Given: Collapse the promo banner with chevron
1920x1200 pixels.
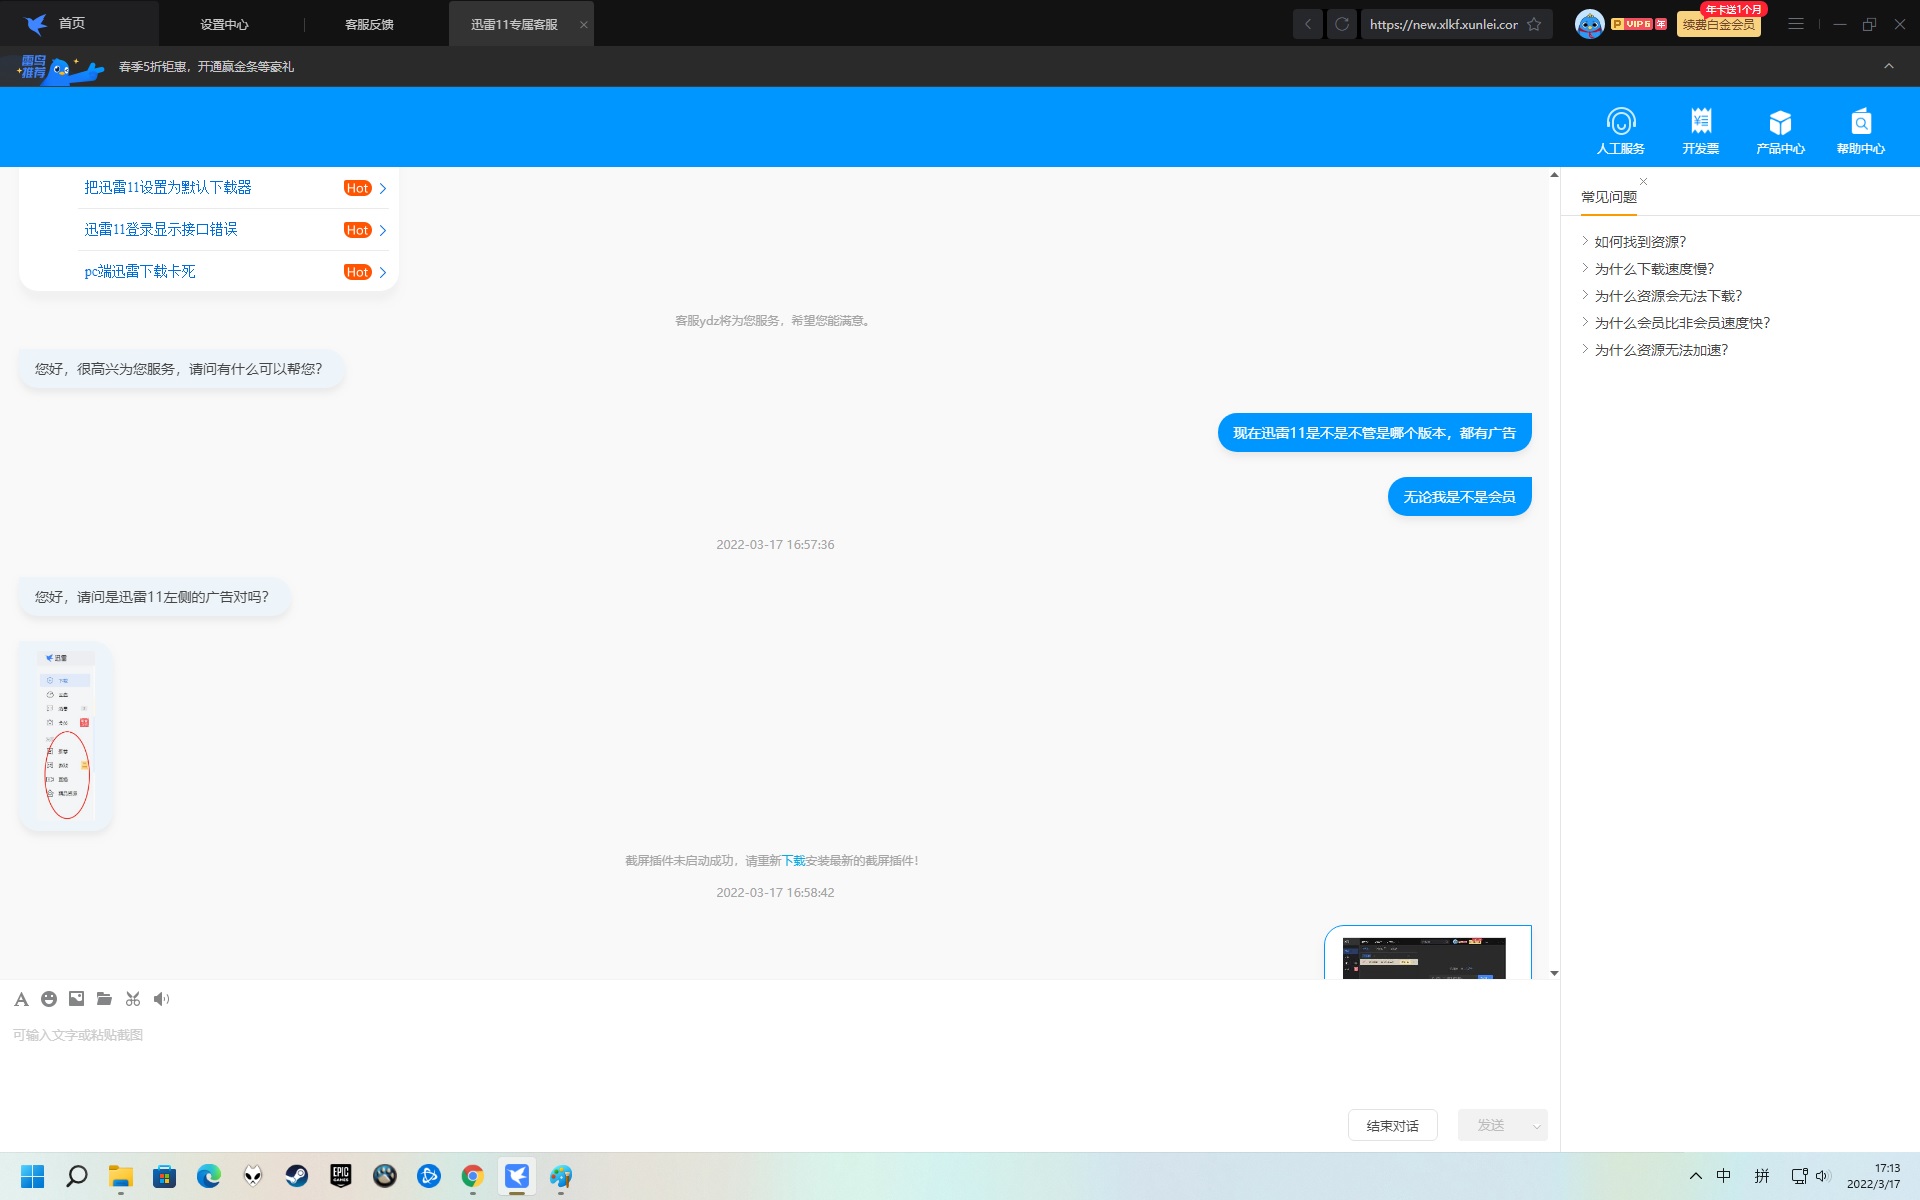Looking at the screenshot, I should pos(1889,66).
